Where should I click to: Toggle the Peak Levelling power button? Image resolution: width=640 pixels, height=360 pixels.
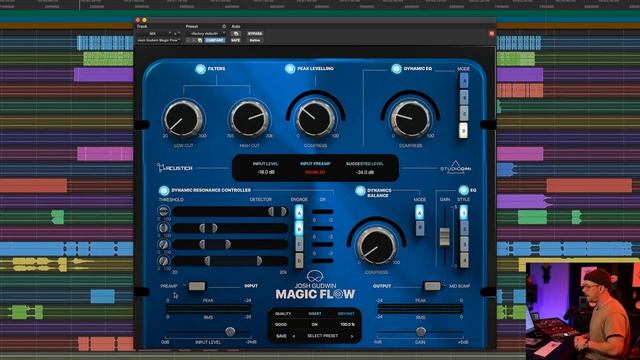[290, 69]
